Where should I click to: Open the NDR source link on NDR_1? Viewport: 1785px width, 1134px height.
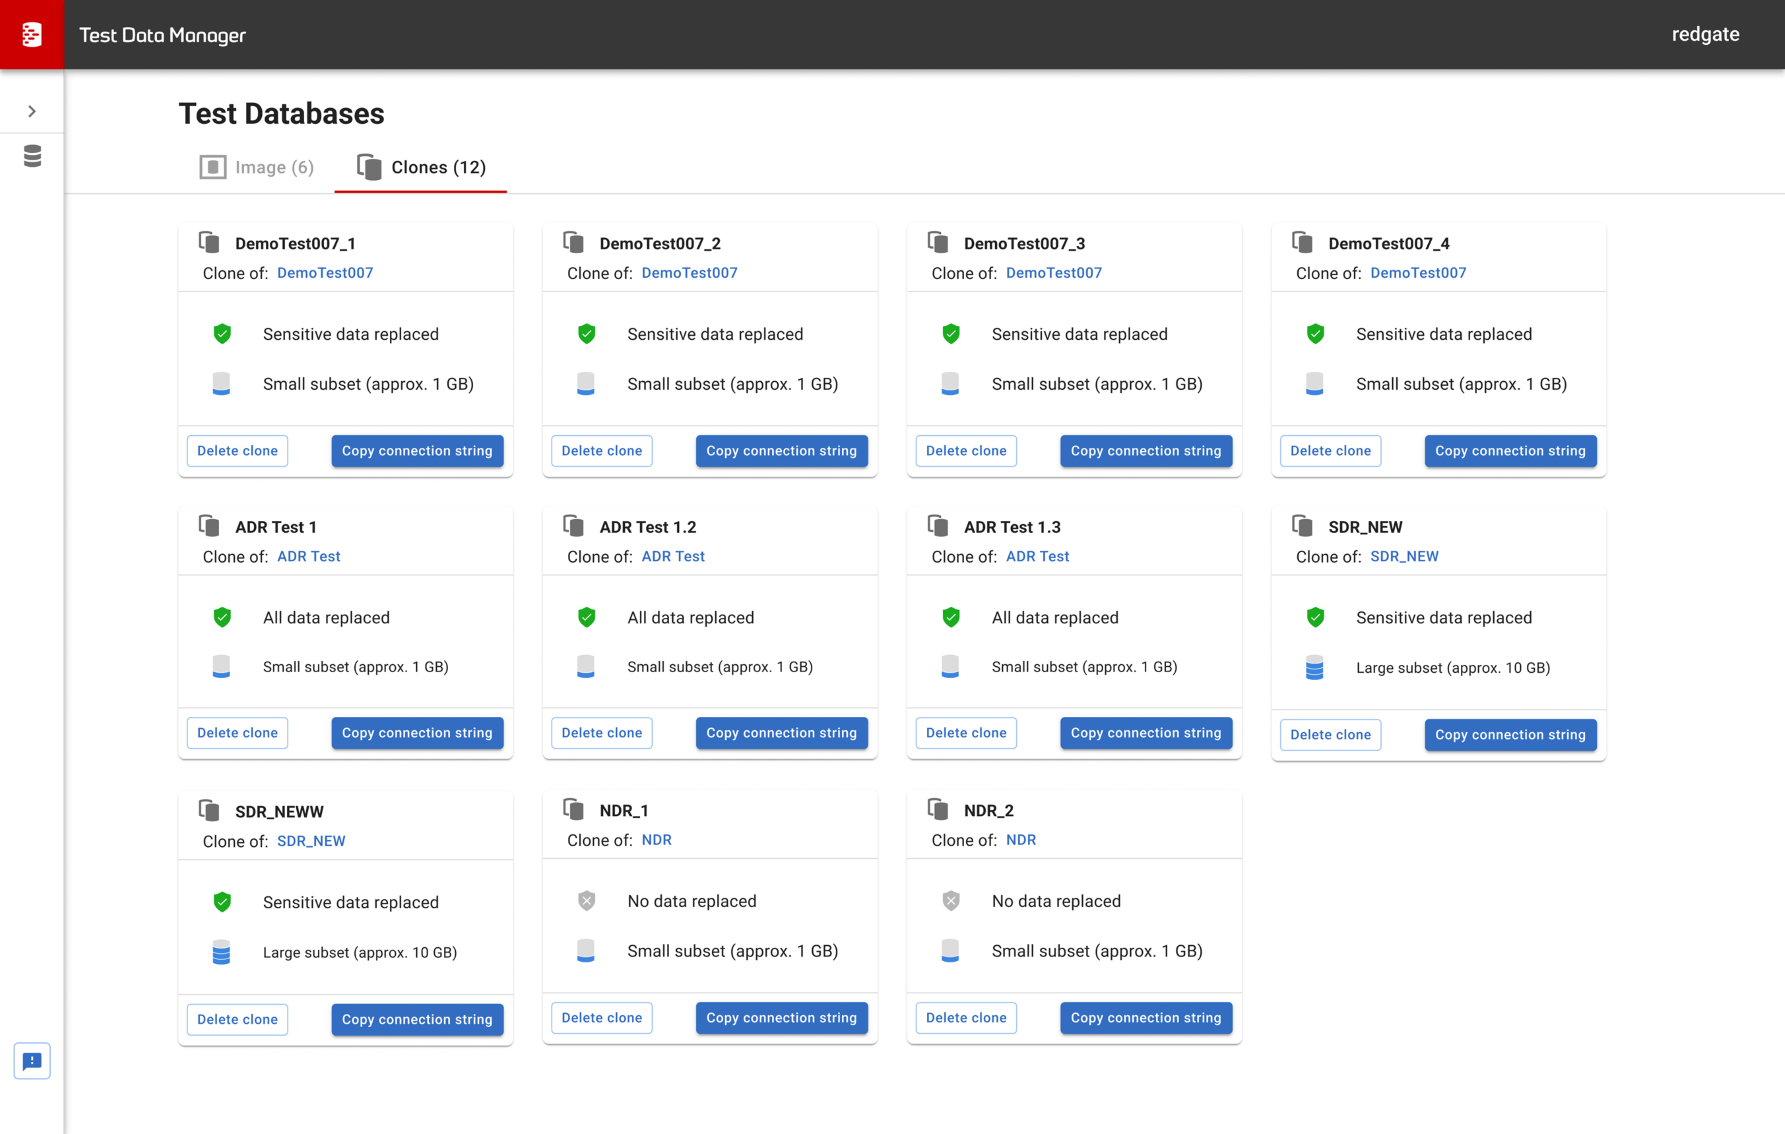click(656, 840)
